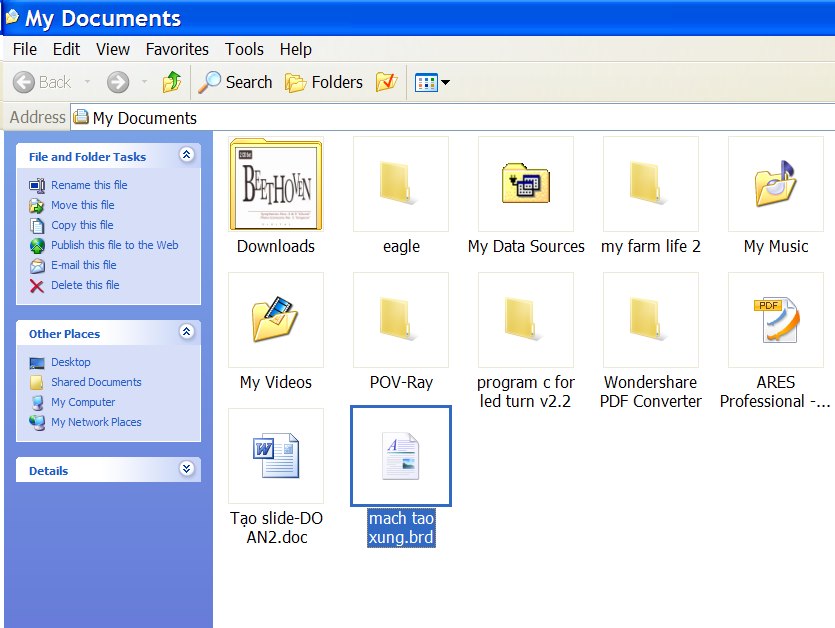
Task: Click the Forward navigation arrow
Action: pos(118,83)
